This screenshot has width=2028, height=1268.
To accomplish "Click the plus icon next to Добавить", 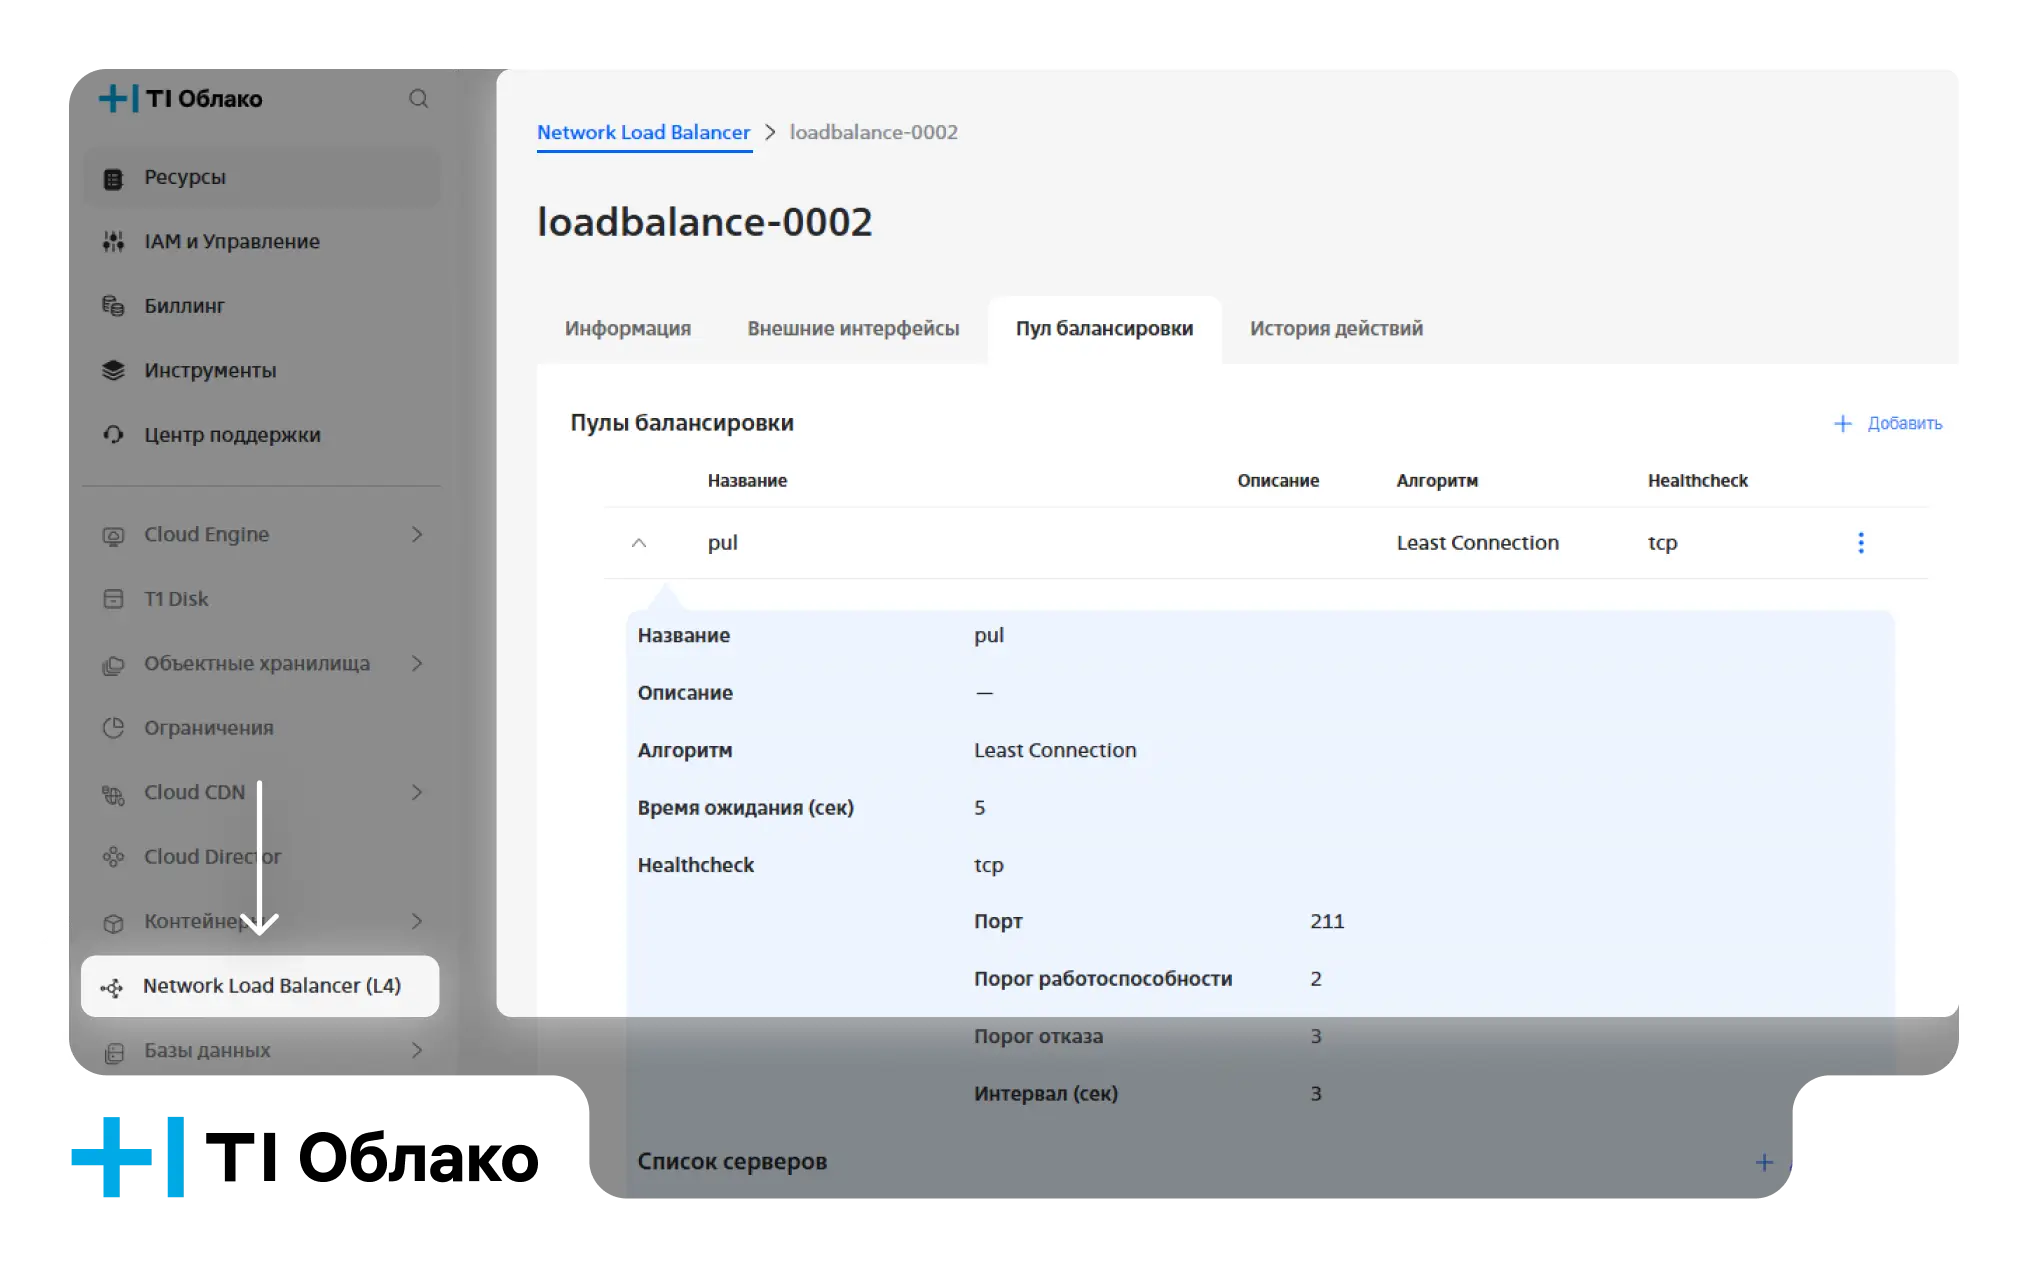I will pos(1842,424).
